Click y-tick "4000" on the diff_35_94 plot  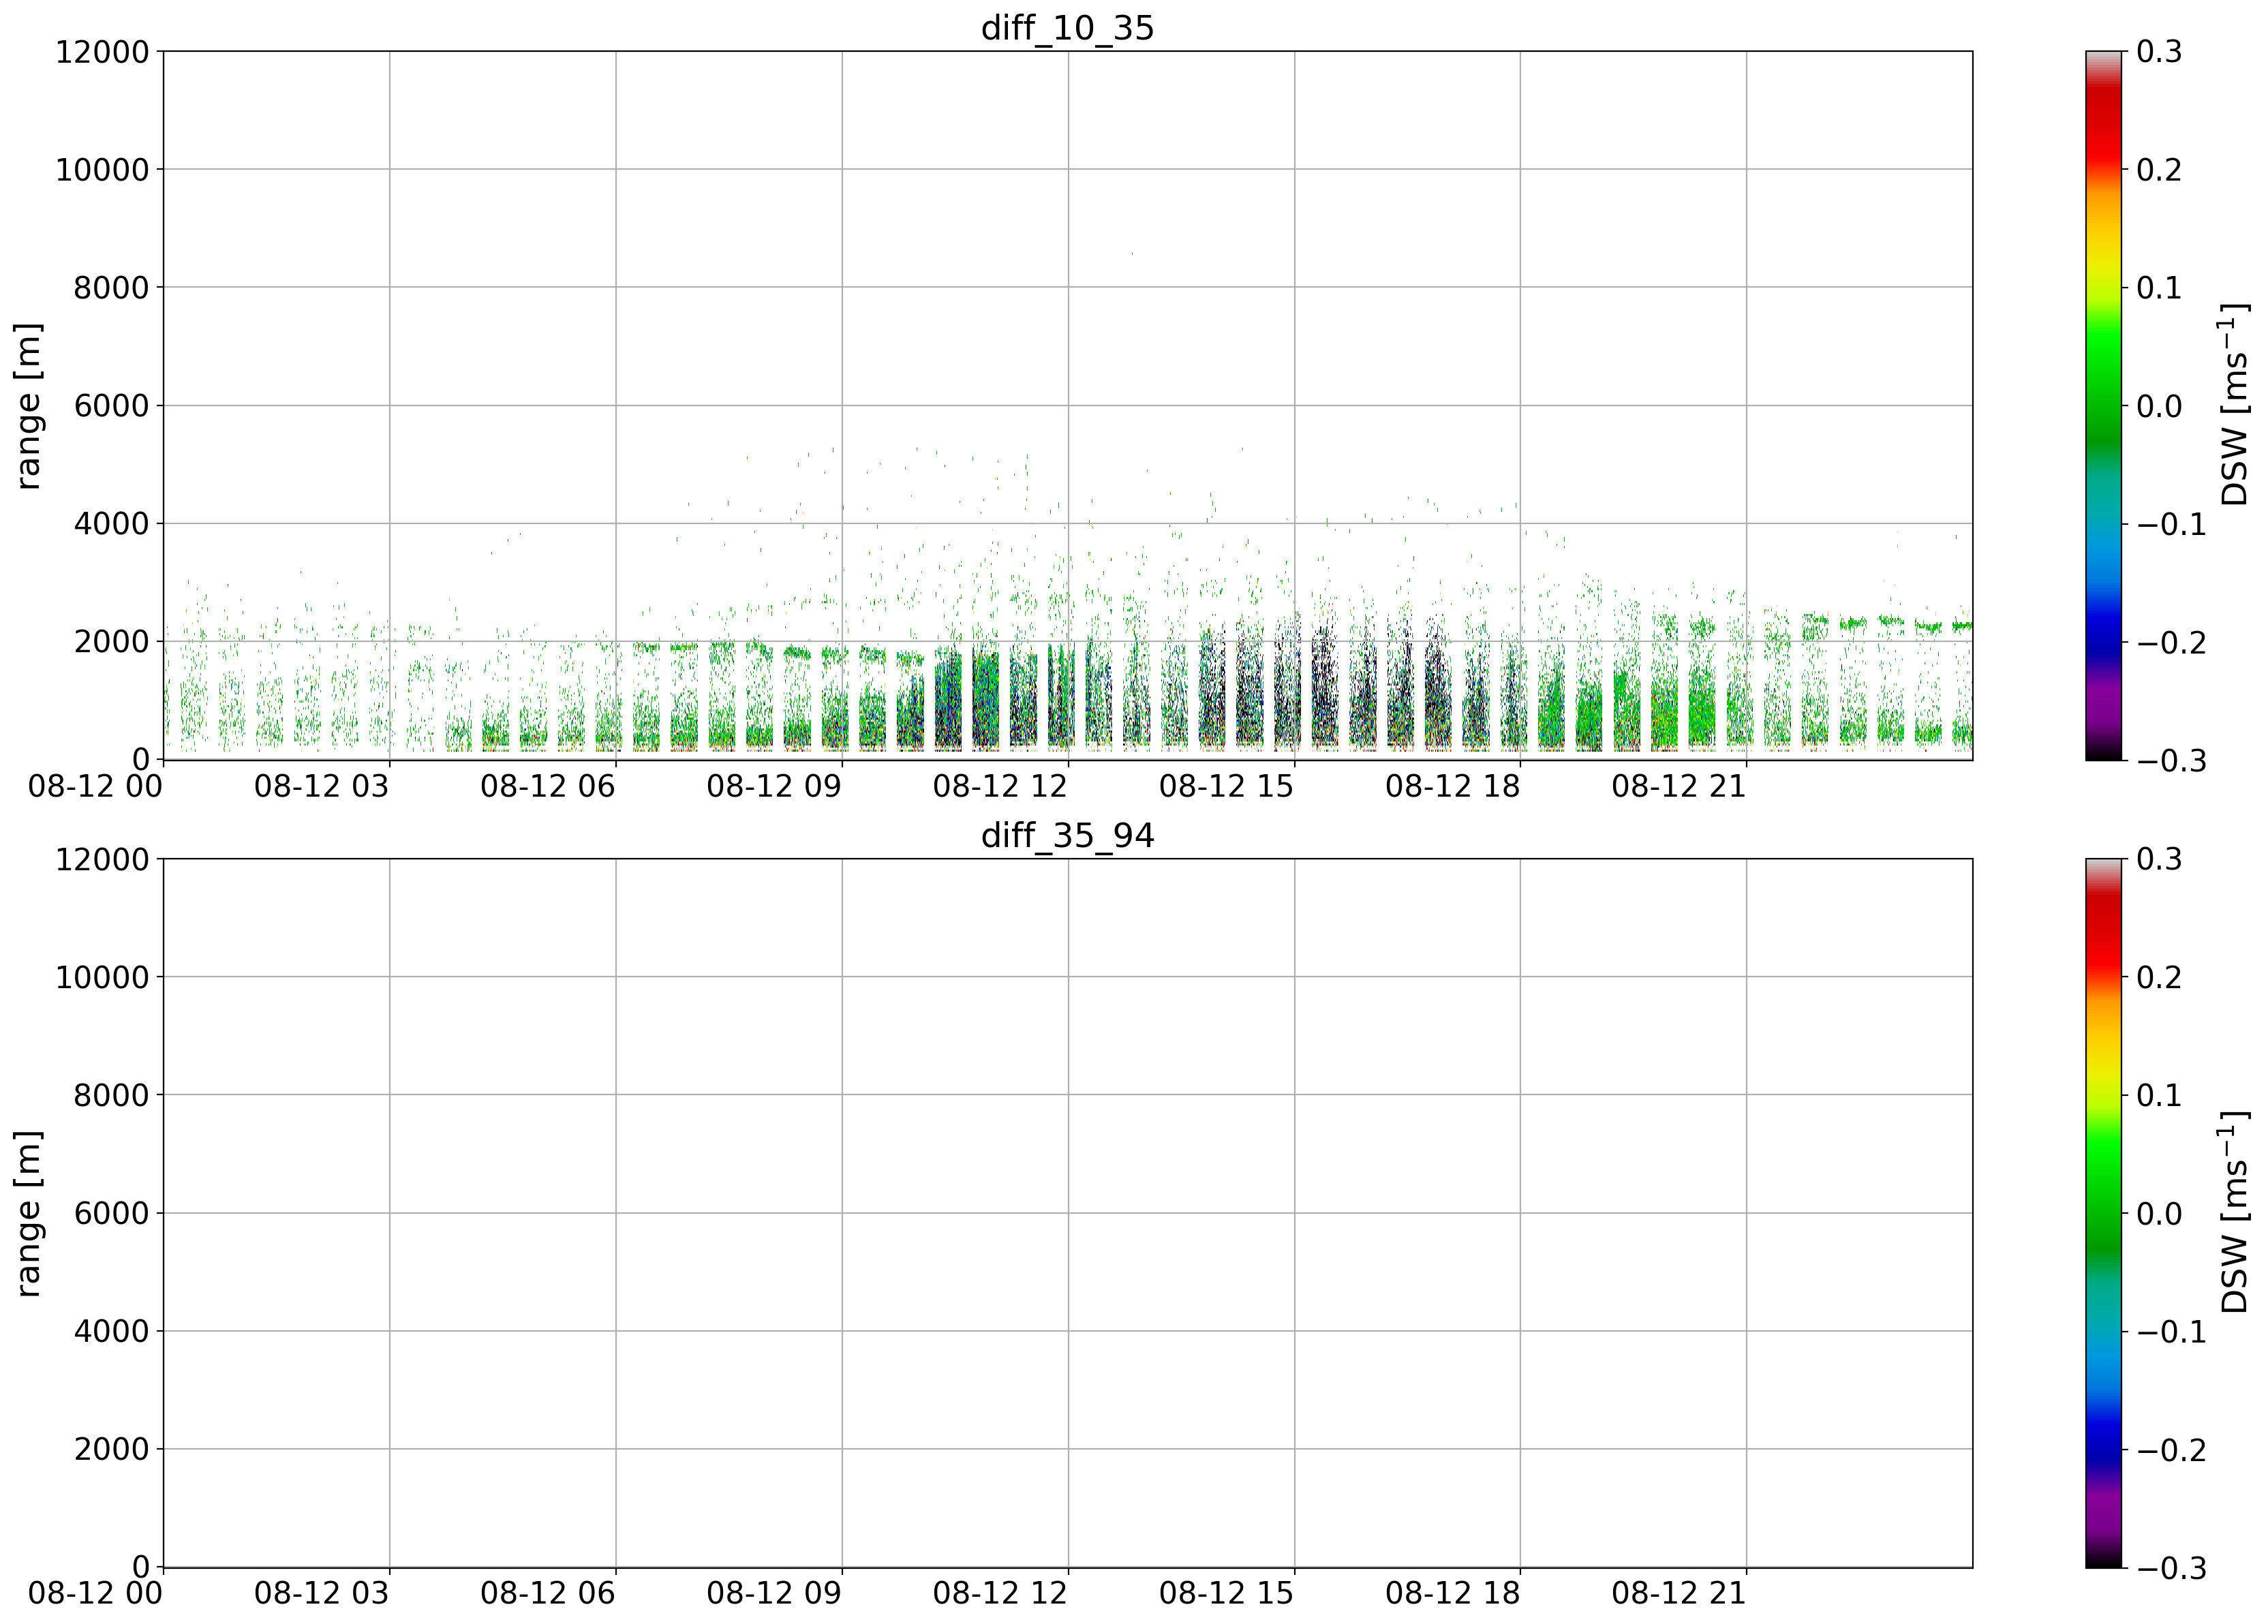(111, 1332)
